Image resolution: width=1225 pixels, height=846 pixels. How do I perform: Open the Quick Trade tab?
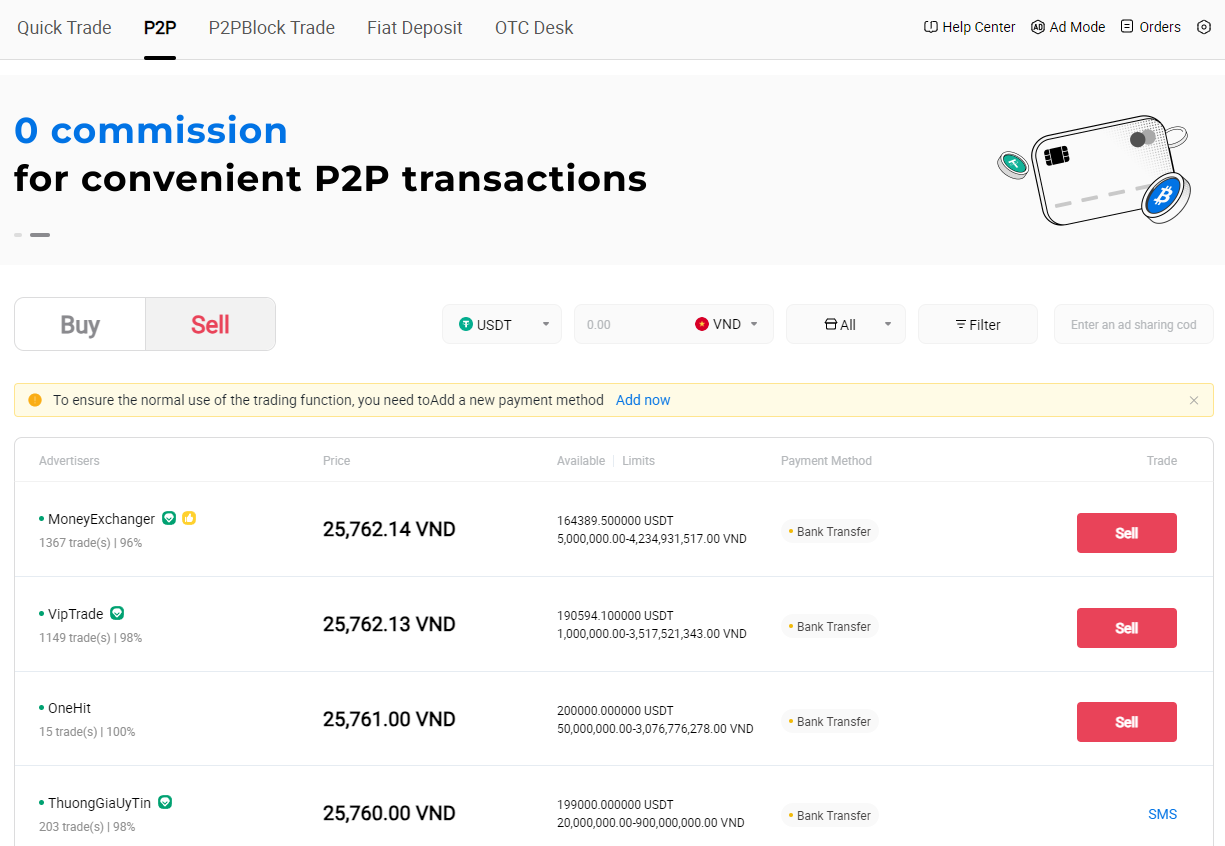coord(64,28)
